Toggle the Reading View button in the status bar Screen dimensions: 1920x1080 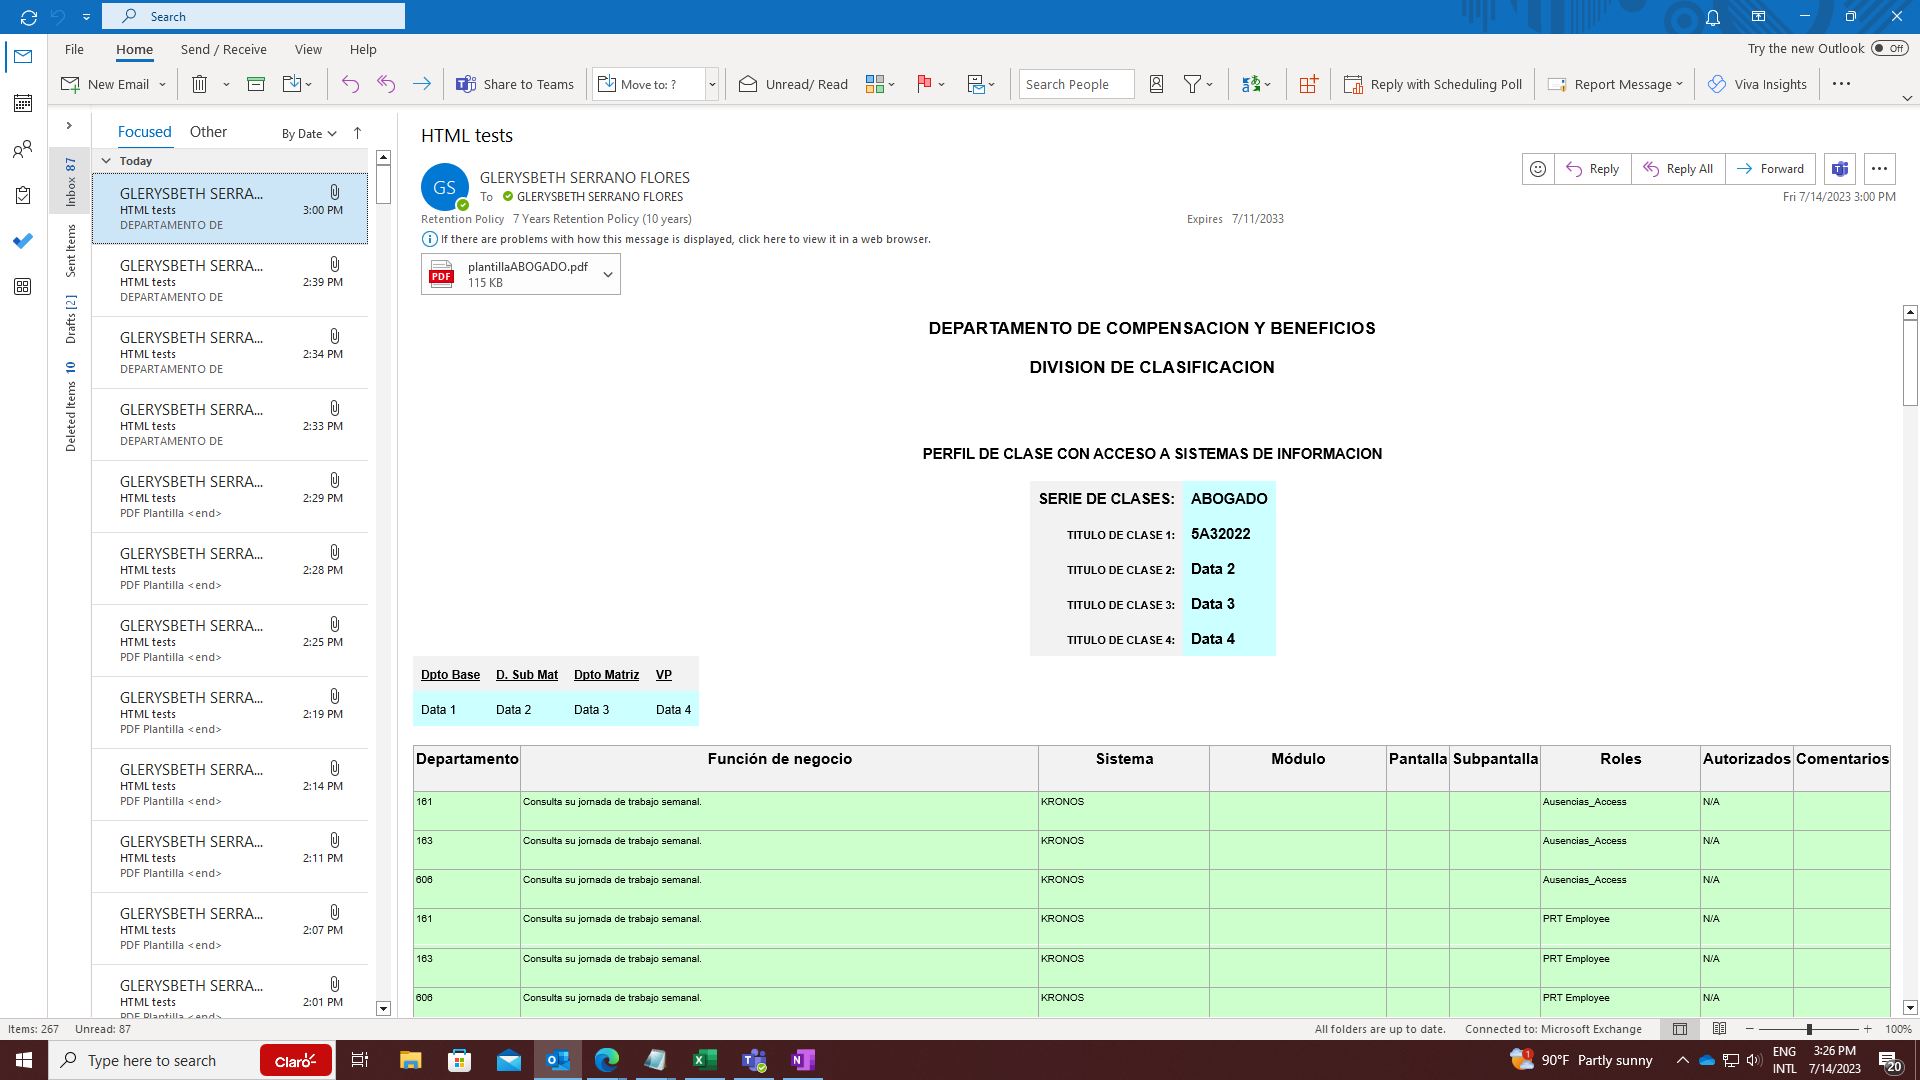click(1719, 1029)
